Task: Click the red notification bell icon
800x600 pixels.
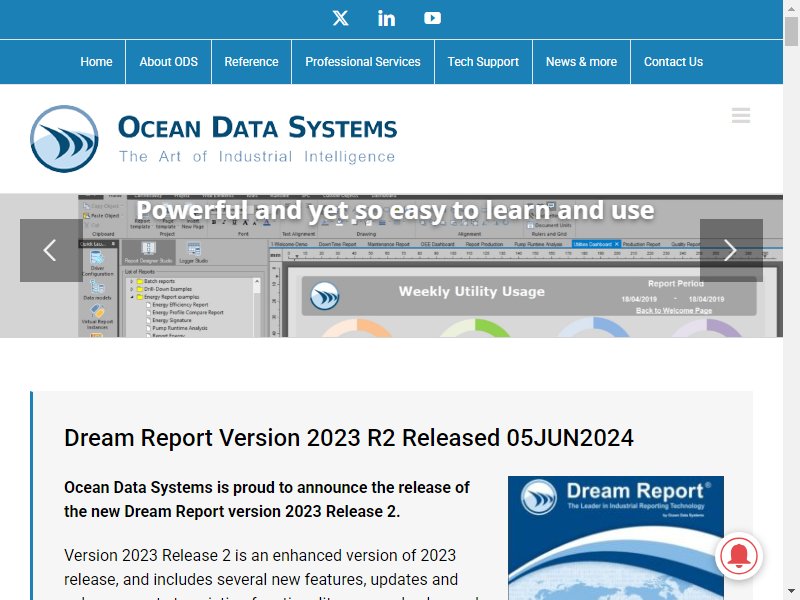Action: click(x=739, y=556)
